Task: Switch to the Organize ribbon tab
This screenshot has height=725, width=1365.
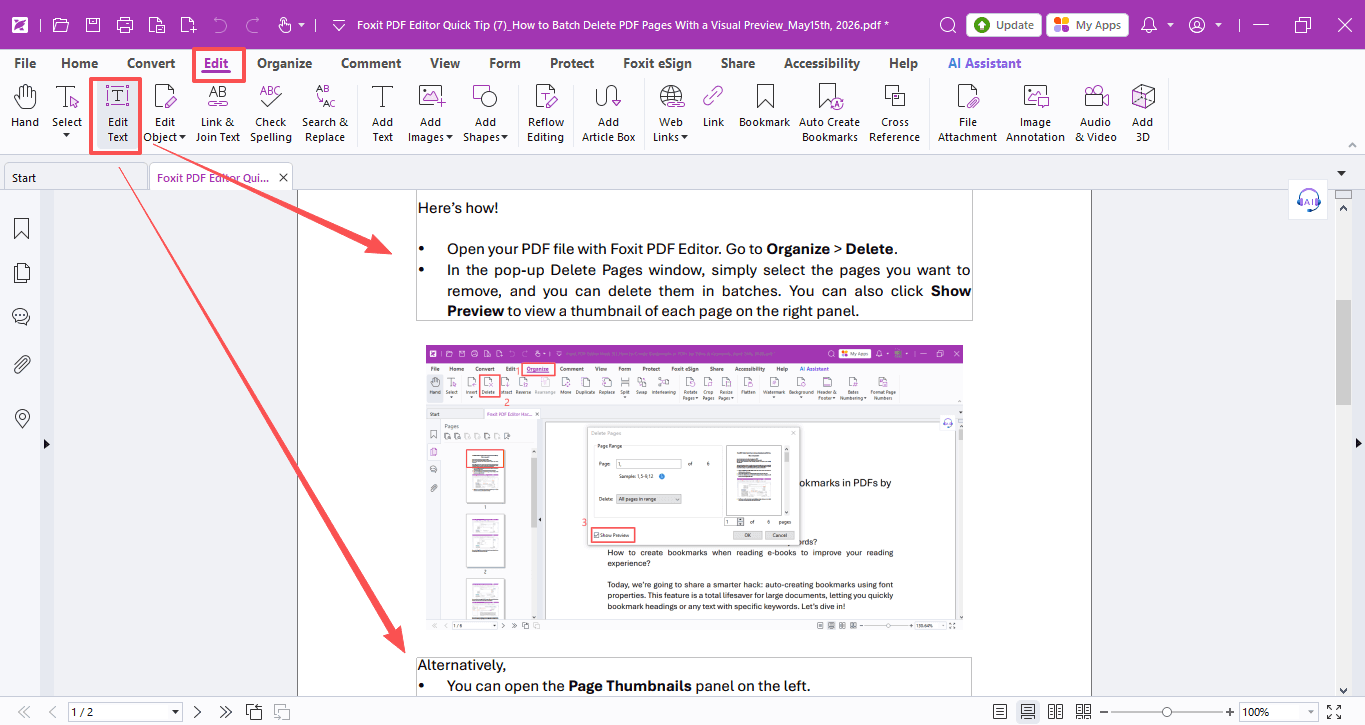Action: (284, 63)
